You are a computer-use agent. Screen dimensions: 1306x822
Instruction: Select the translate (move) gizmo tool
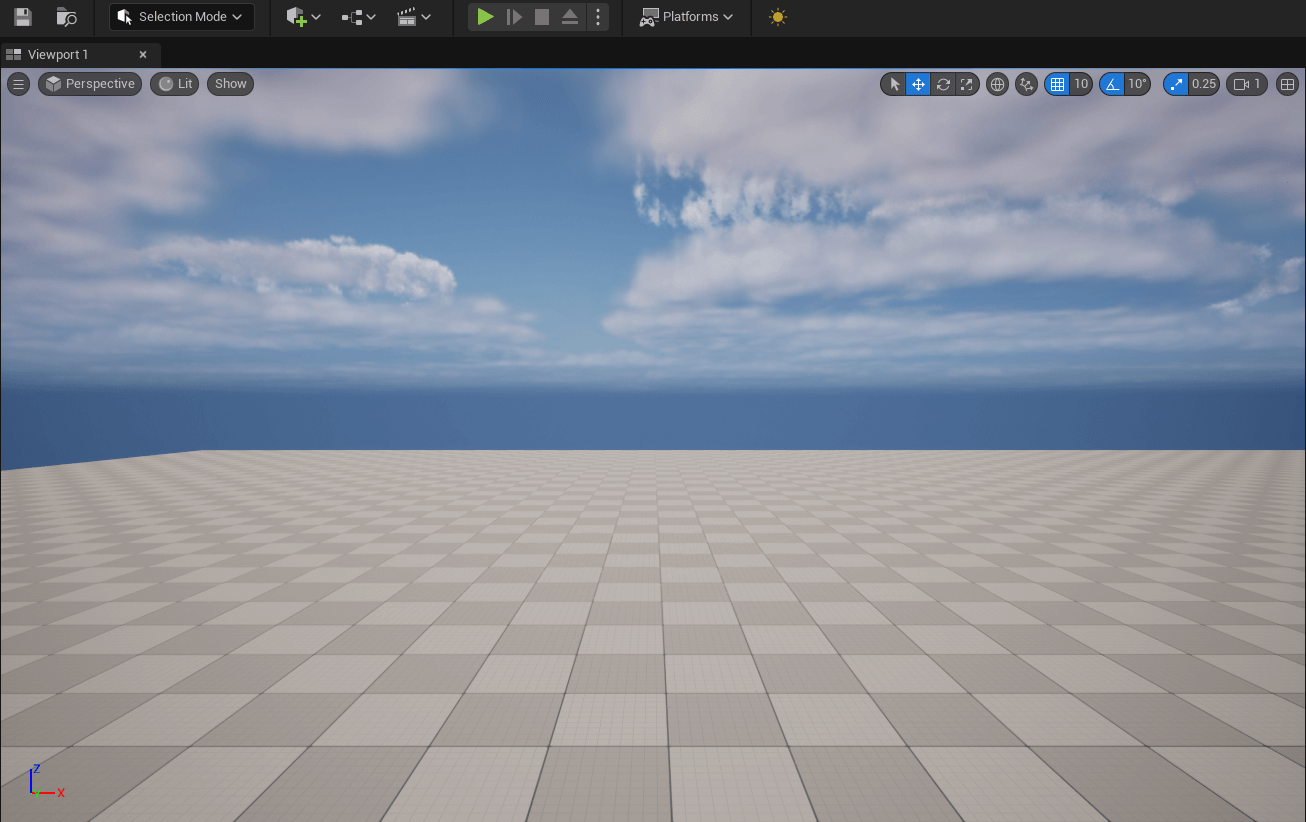point(918,84)
